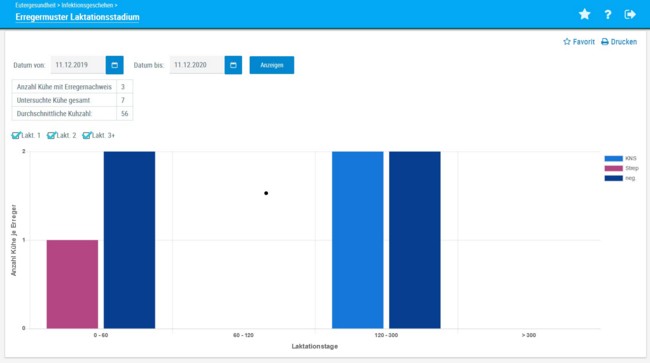Toggle Strep series in chart legend
650x363 pixels.
tap(621, 168)
